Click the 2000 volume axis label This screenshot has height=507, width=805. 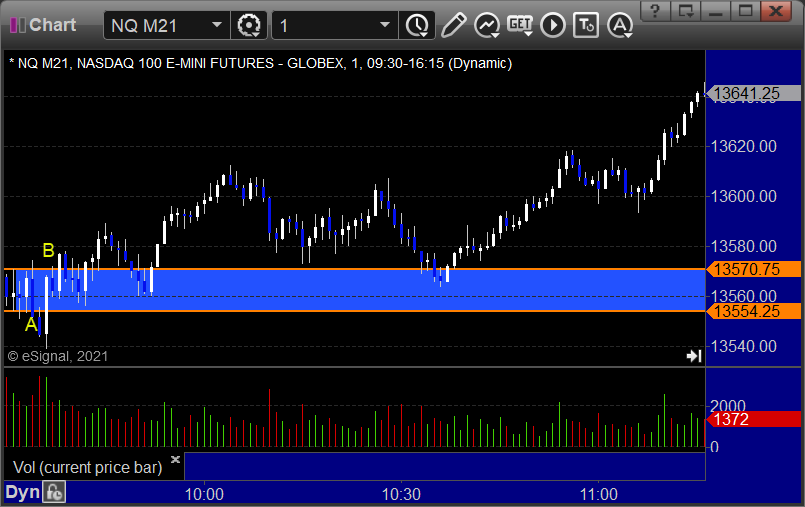coord(728,405)
